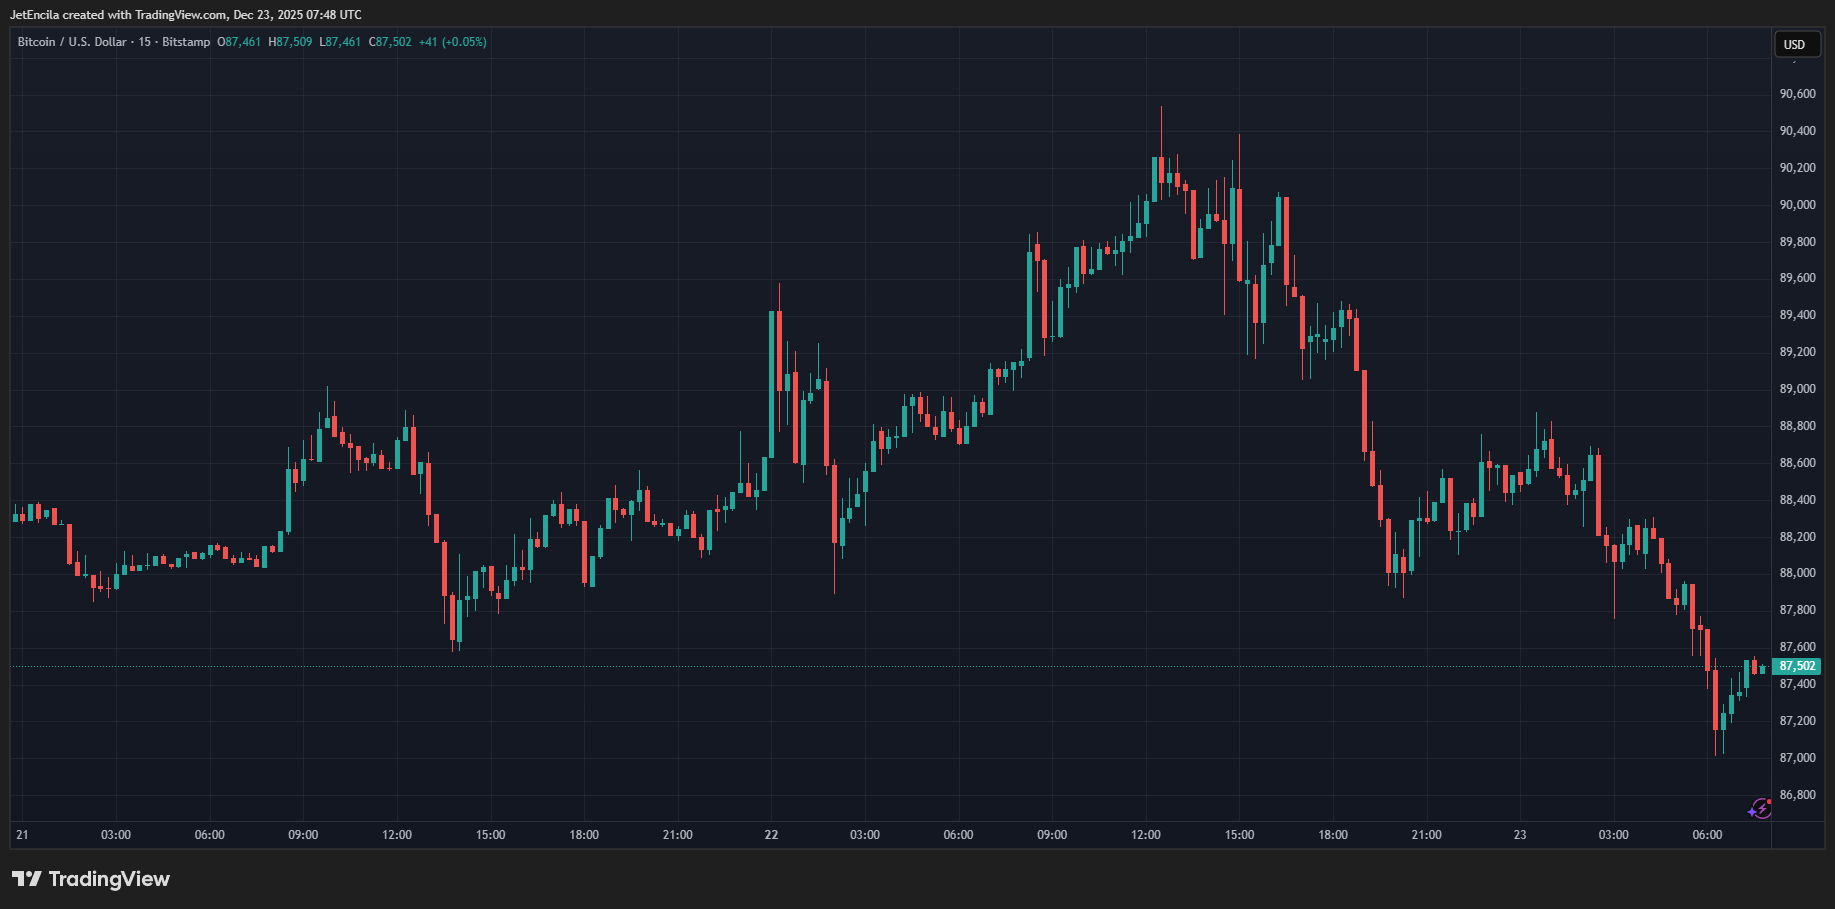The image size is (1835, 909).
Task: Click the 90,000 price axis label
Action: pos(1797,205)
